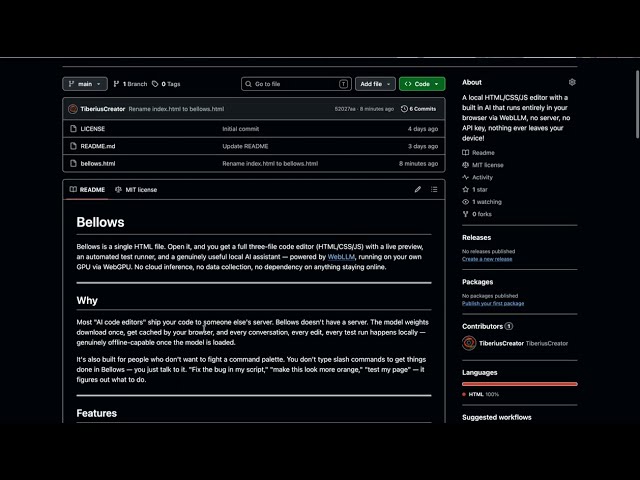Viewport: 640px width, 480px height.
Task: View the 6 Commits history
Action: point(418,109)
